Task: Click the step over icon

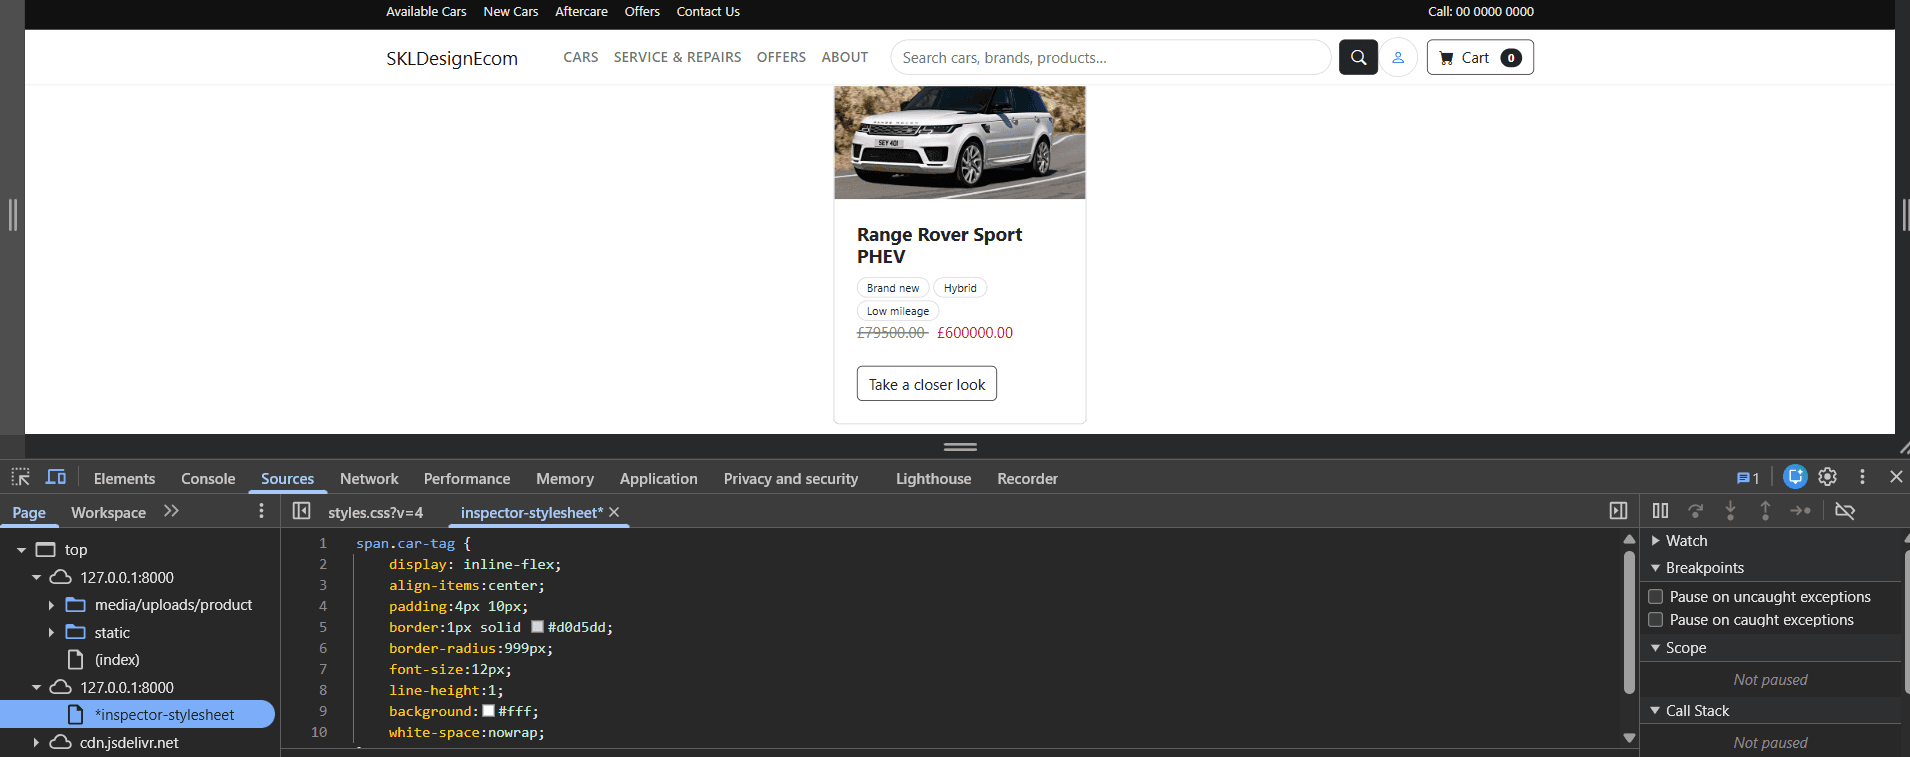Action: [x=1696, y=511]
